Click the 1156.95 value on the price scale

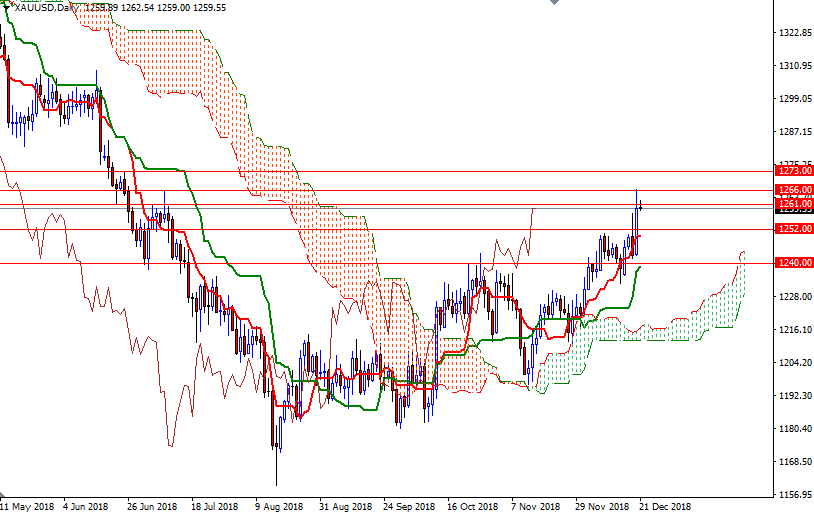pos(794,495)
